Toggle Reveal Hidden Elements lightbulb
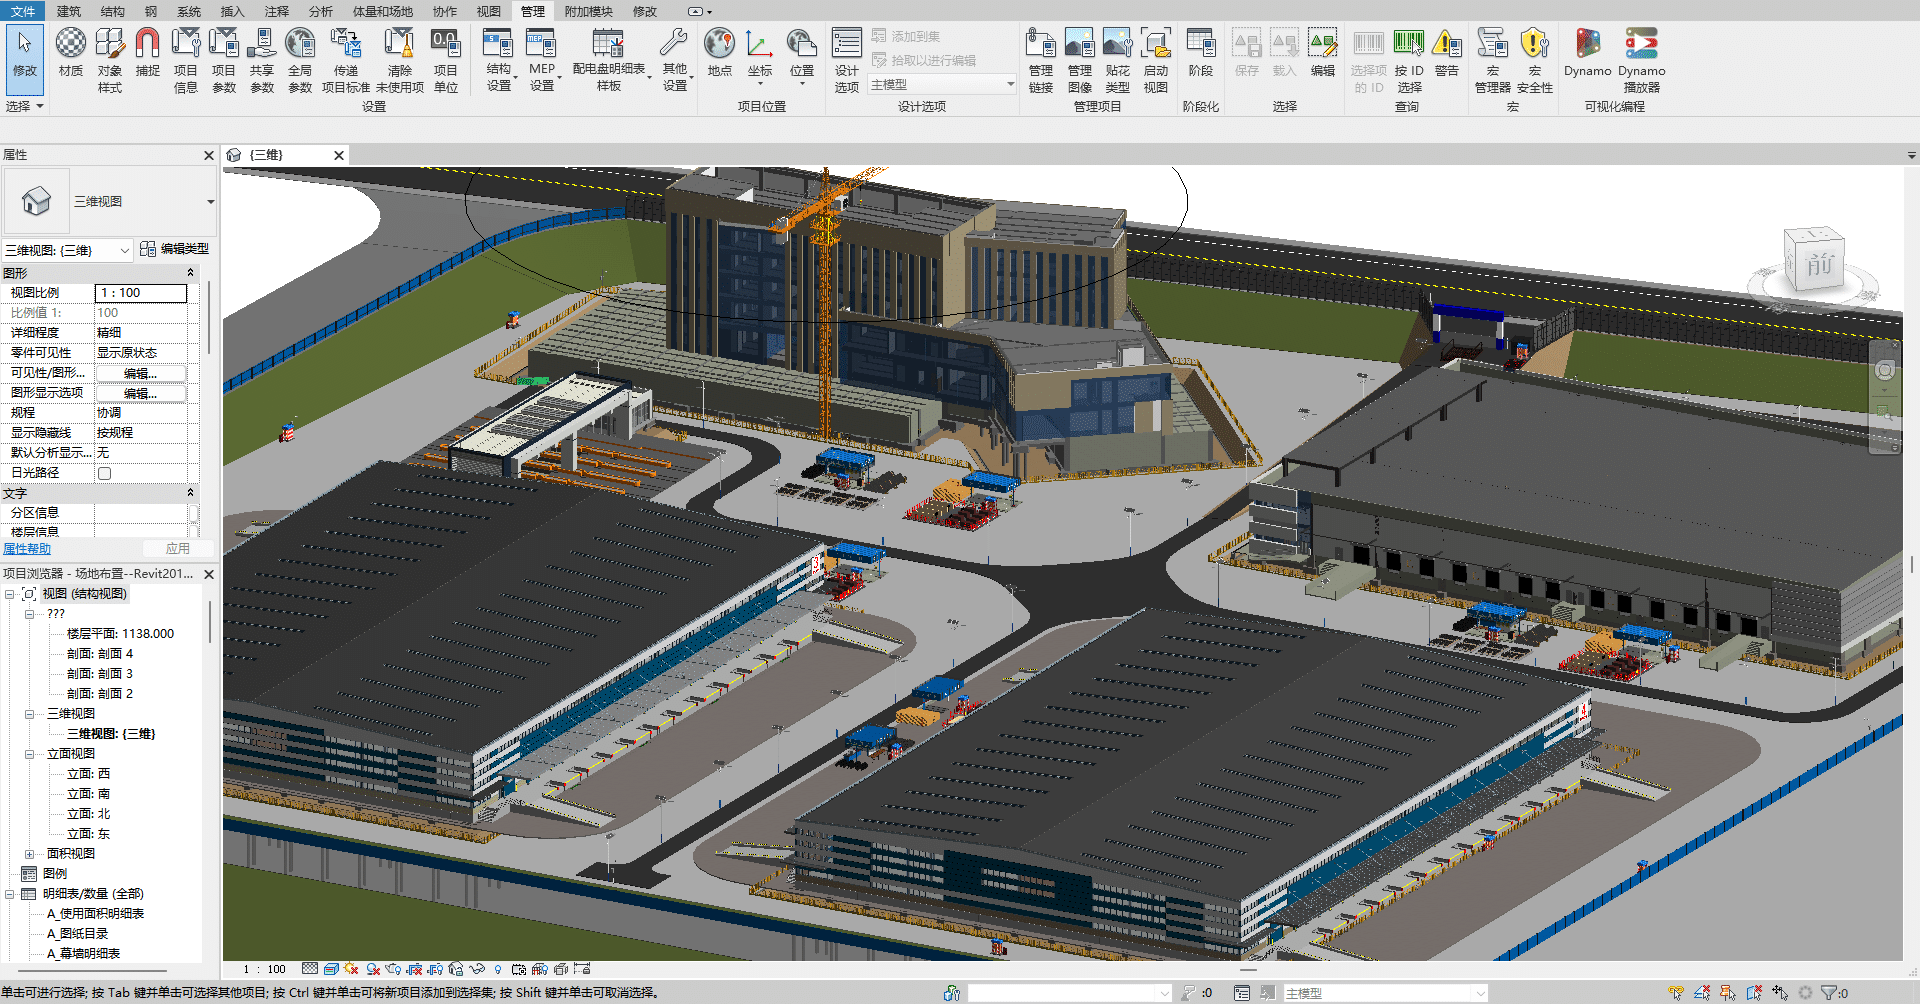The image size is (1920, 1004). coord(498,968)
